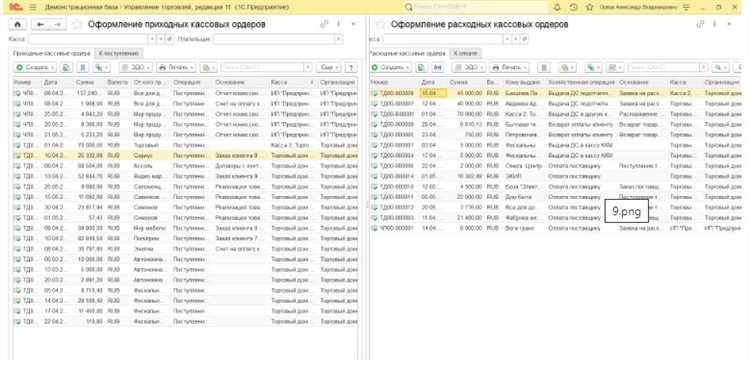Screen dimensions: 750x367
Task: Open create-based-on dropdown in приходных toolbar
Action: pyautogui.click(x=101, y=67)
